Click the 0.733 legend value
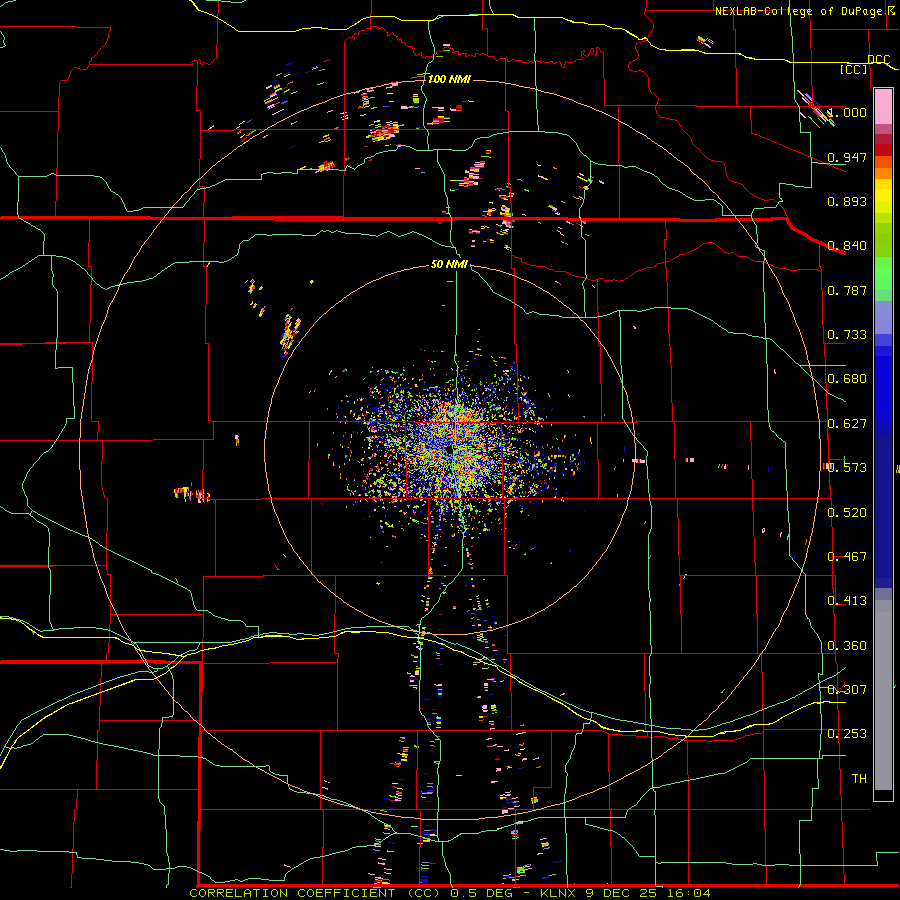The image size is (900, 900). coord(847,335)
